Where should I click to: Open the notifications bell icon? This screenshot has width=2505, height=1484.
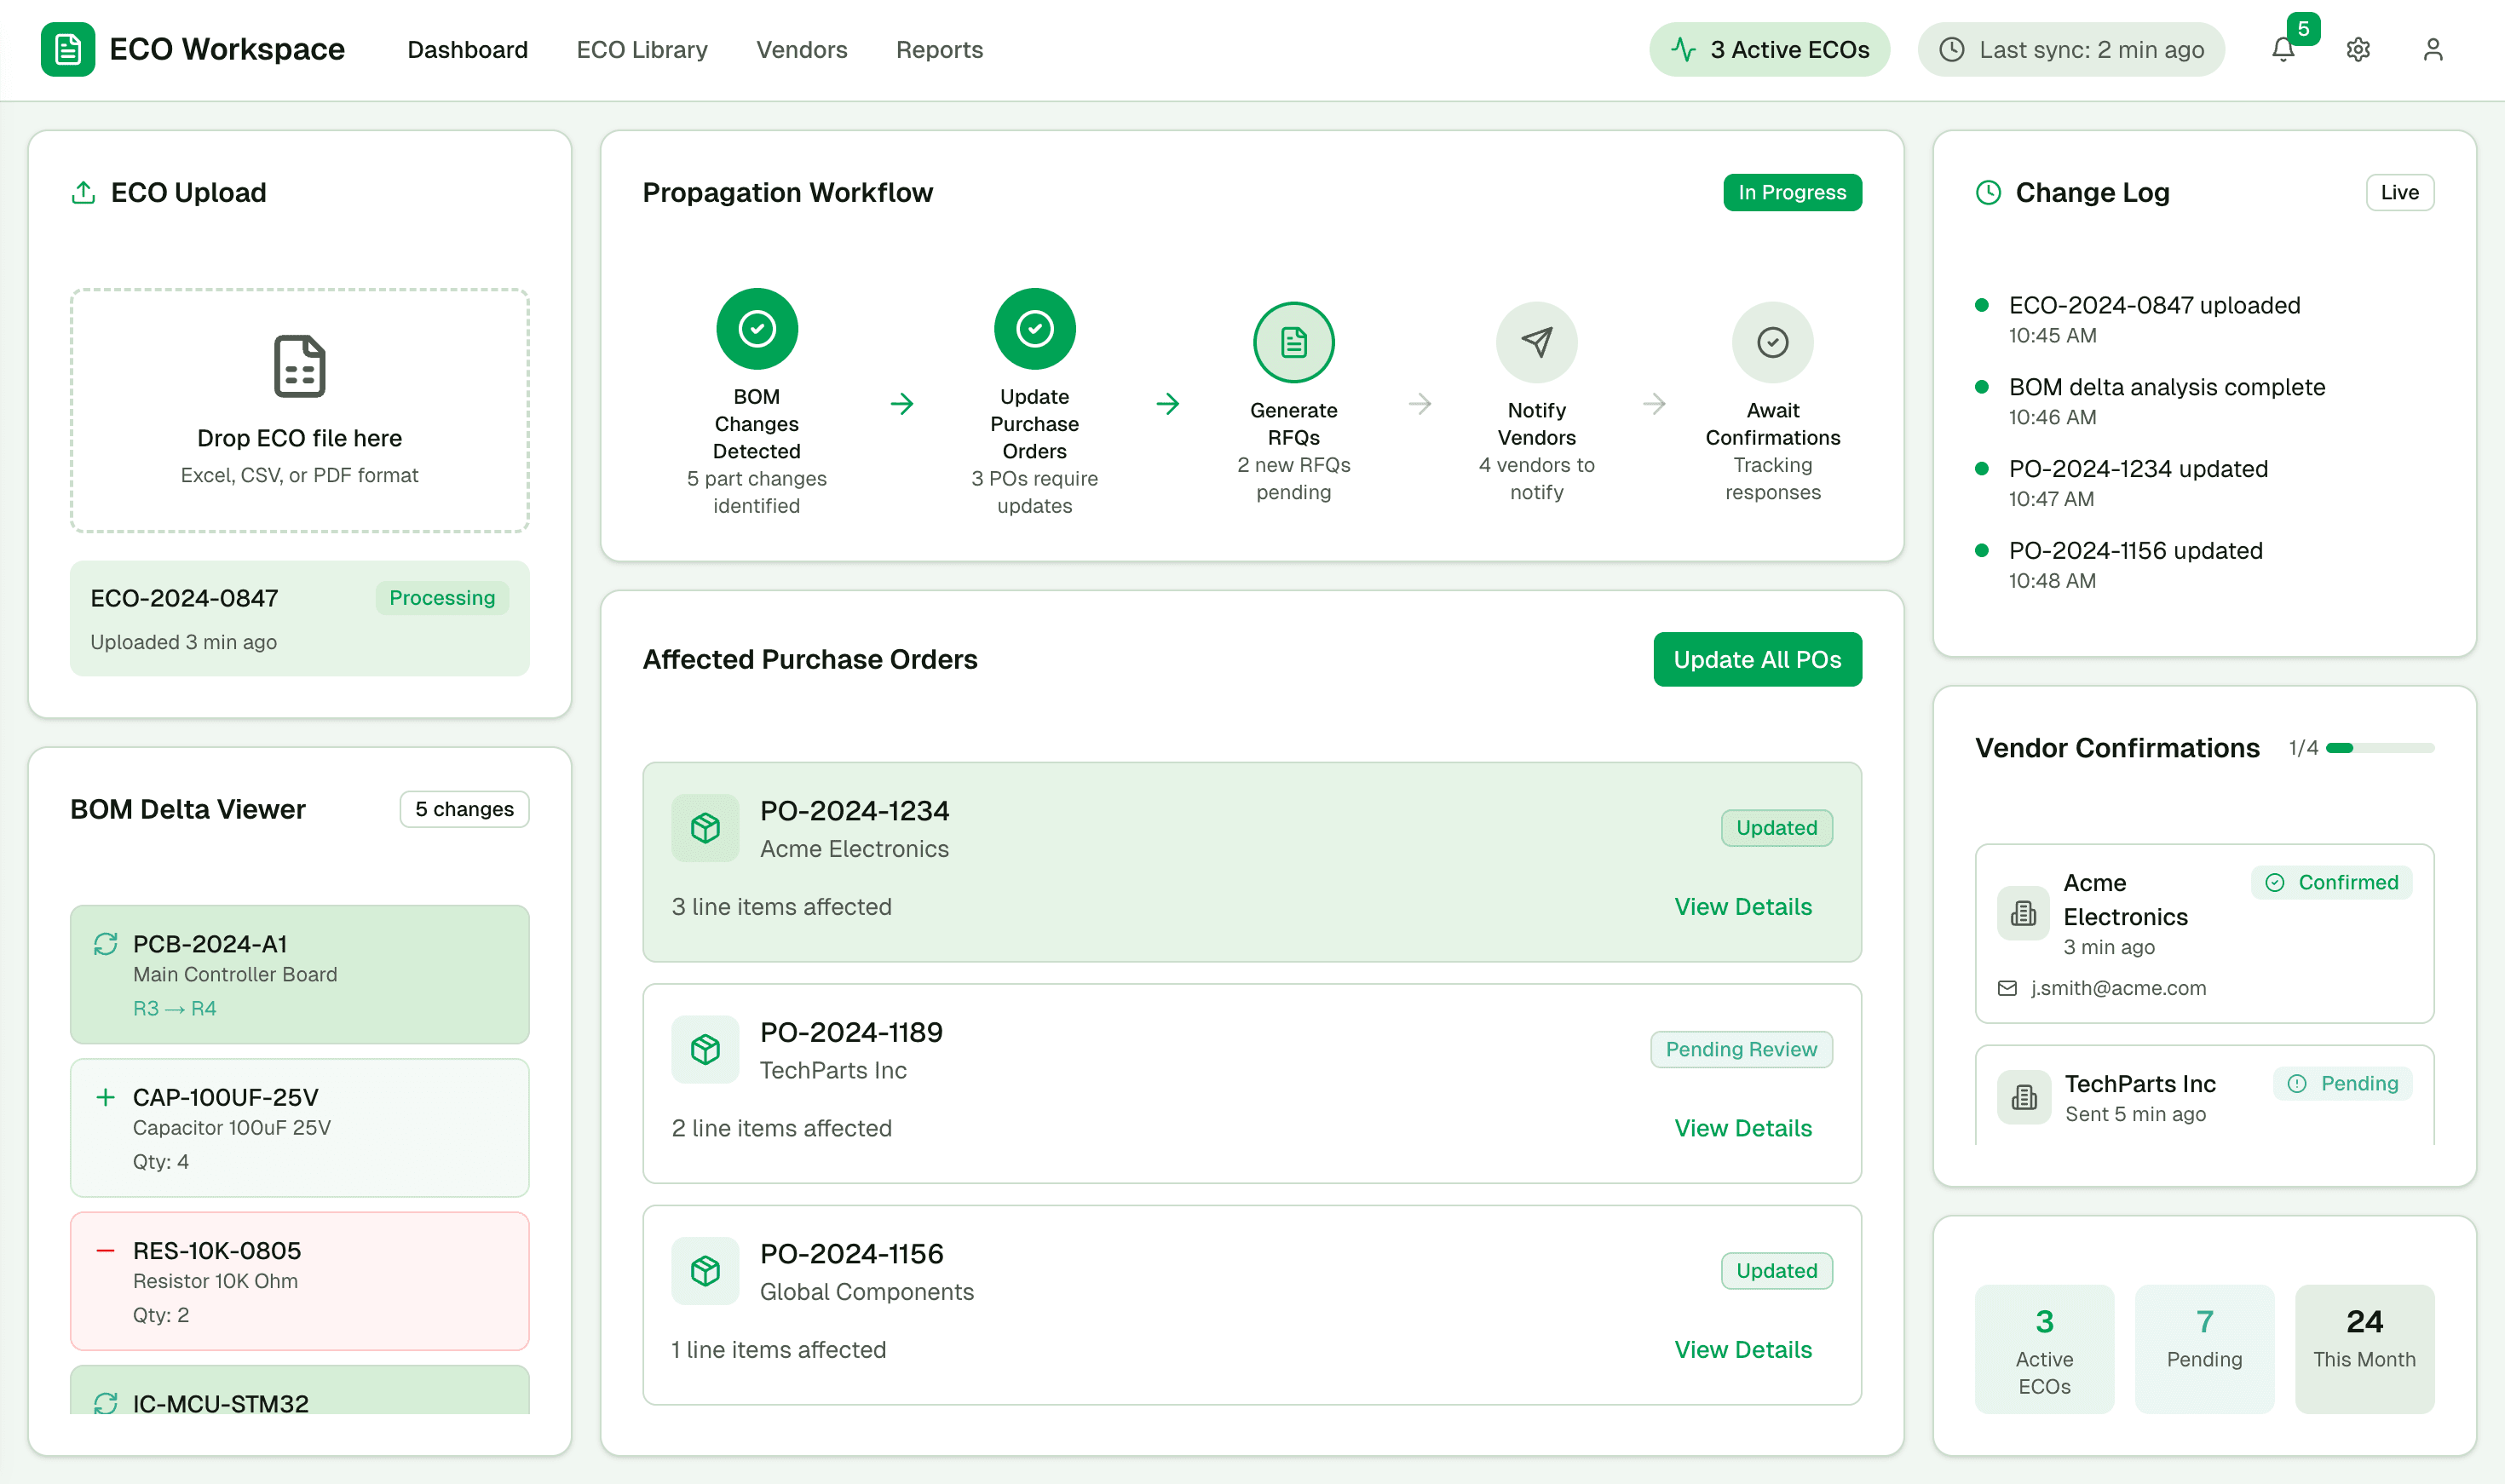2283,49
